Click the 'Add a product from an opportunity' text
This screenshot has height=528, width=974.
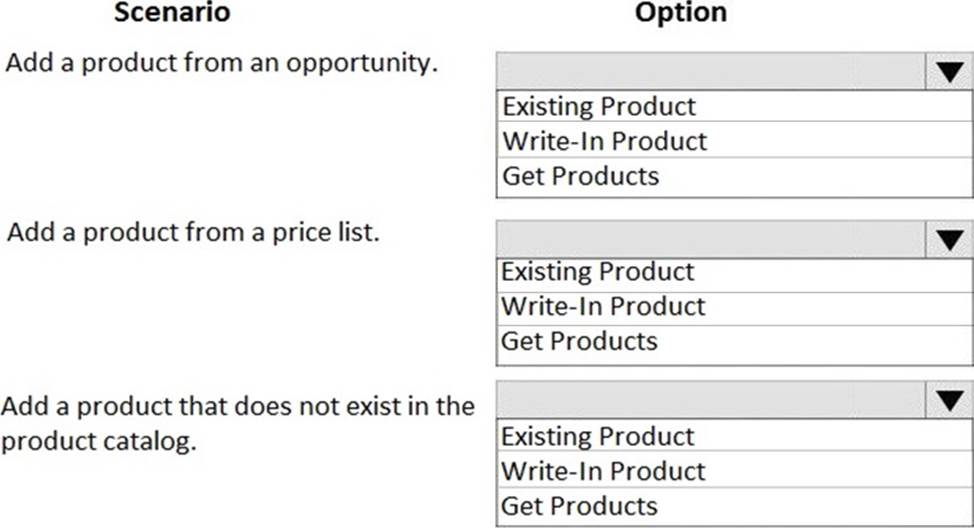pyautogui.click(x=222, y=62)
